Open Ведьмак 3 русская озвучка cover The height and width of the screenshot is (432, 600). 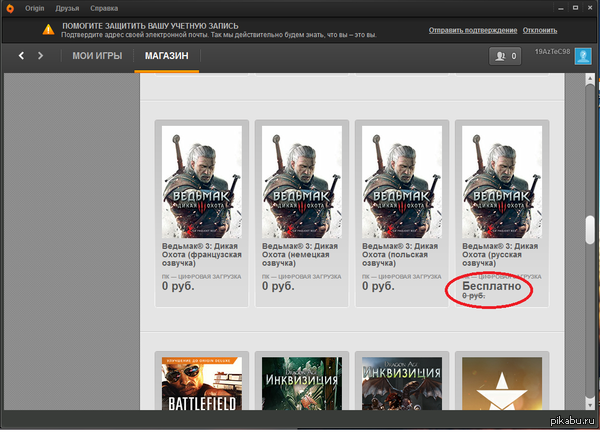point(502,182)
